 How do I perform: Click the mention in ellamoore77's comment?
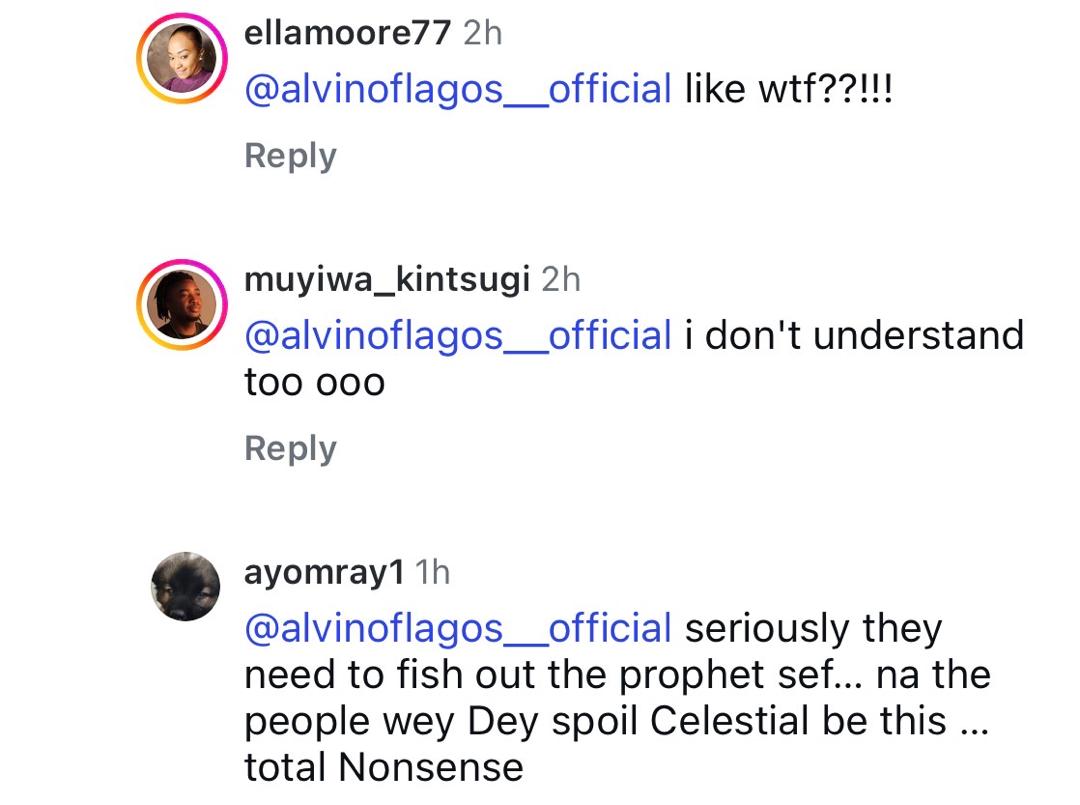(458, 90)
